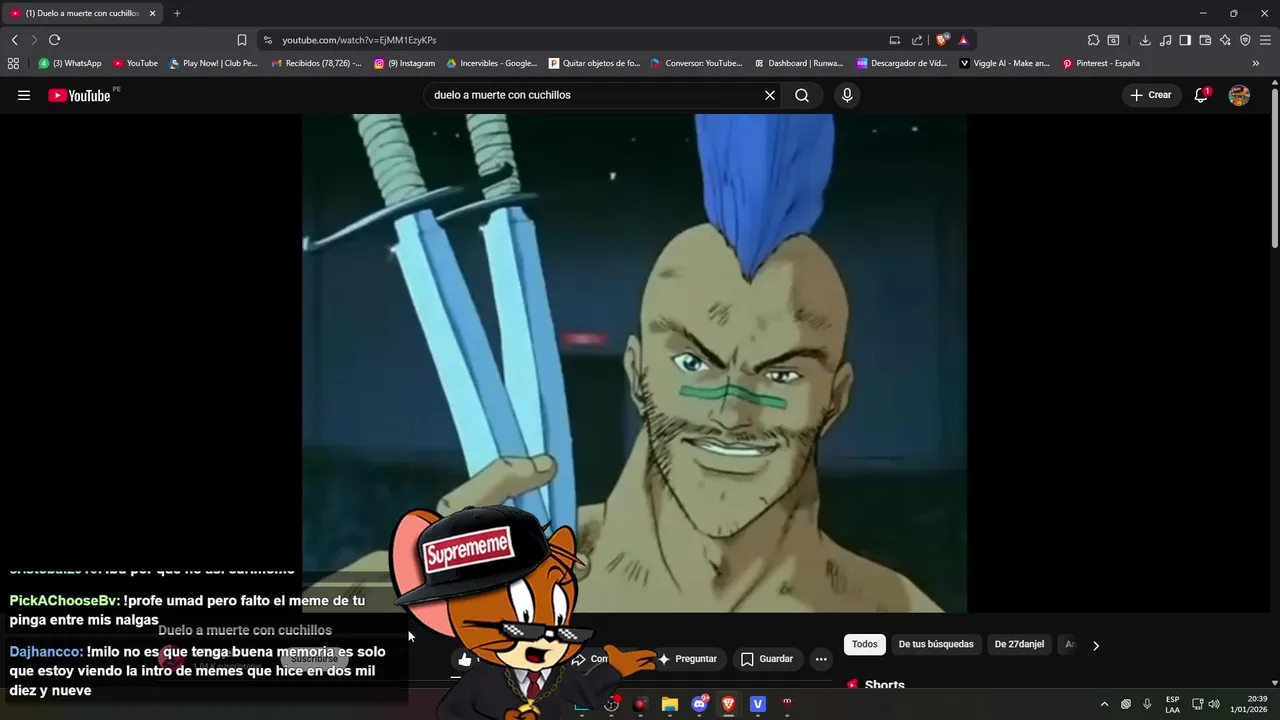Open the Instagram bookmark
The height and width of the screenshot is (720, 1280).
coord(405,63)
